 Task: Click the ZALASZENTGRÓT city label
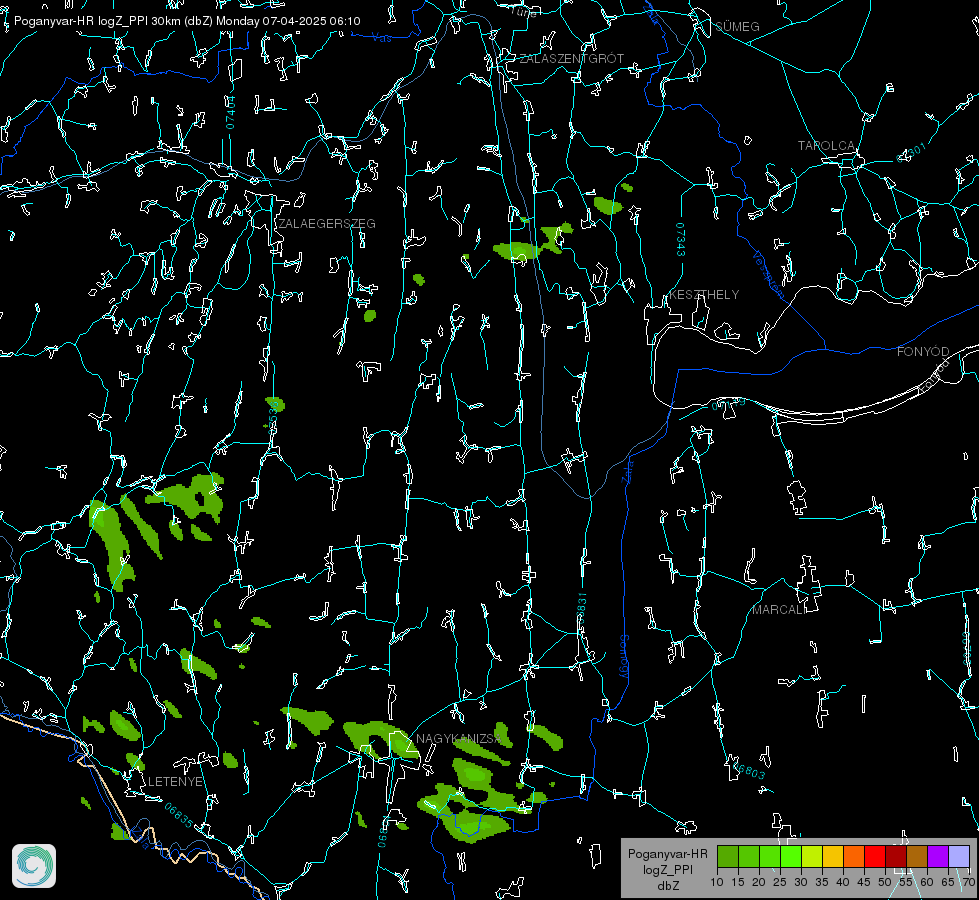coord(572,59)
